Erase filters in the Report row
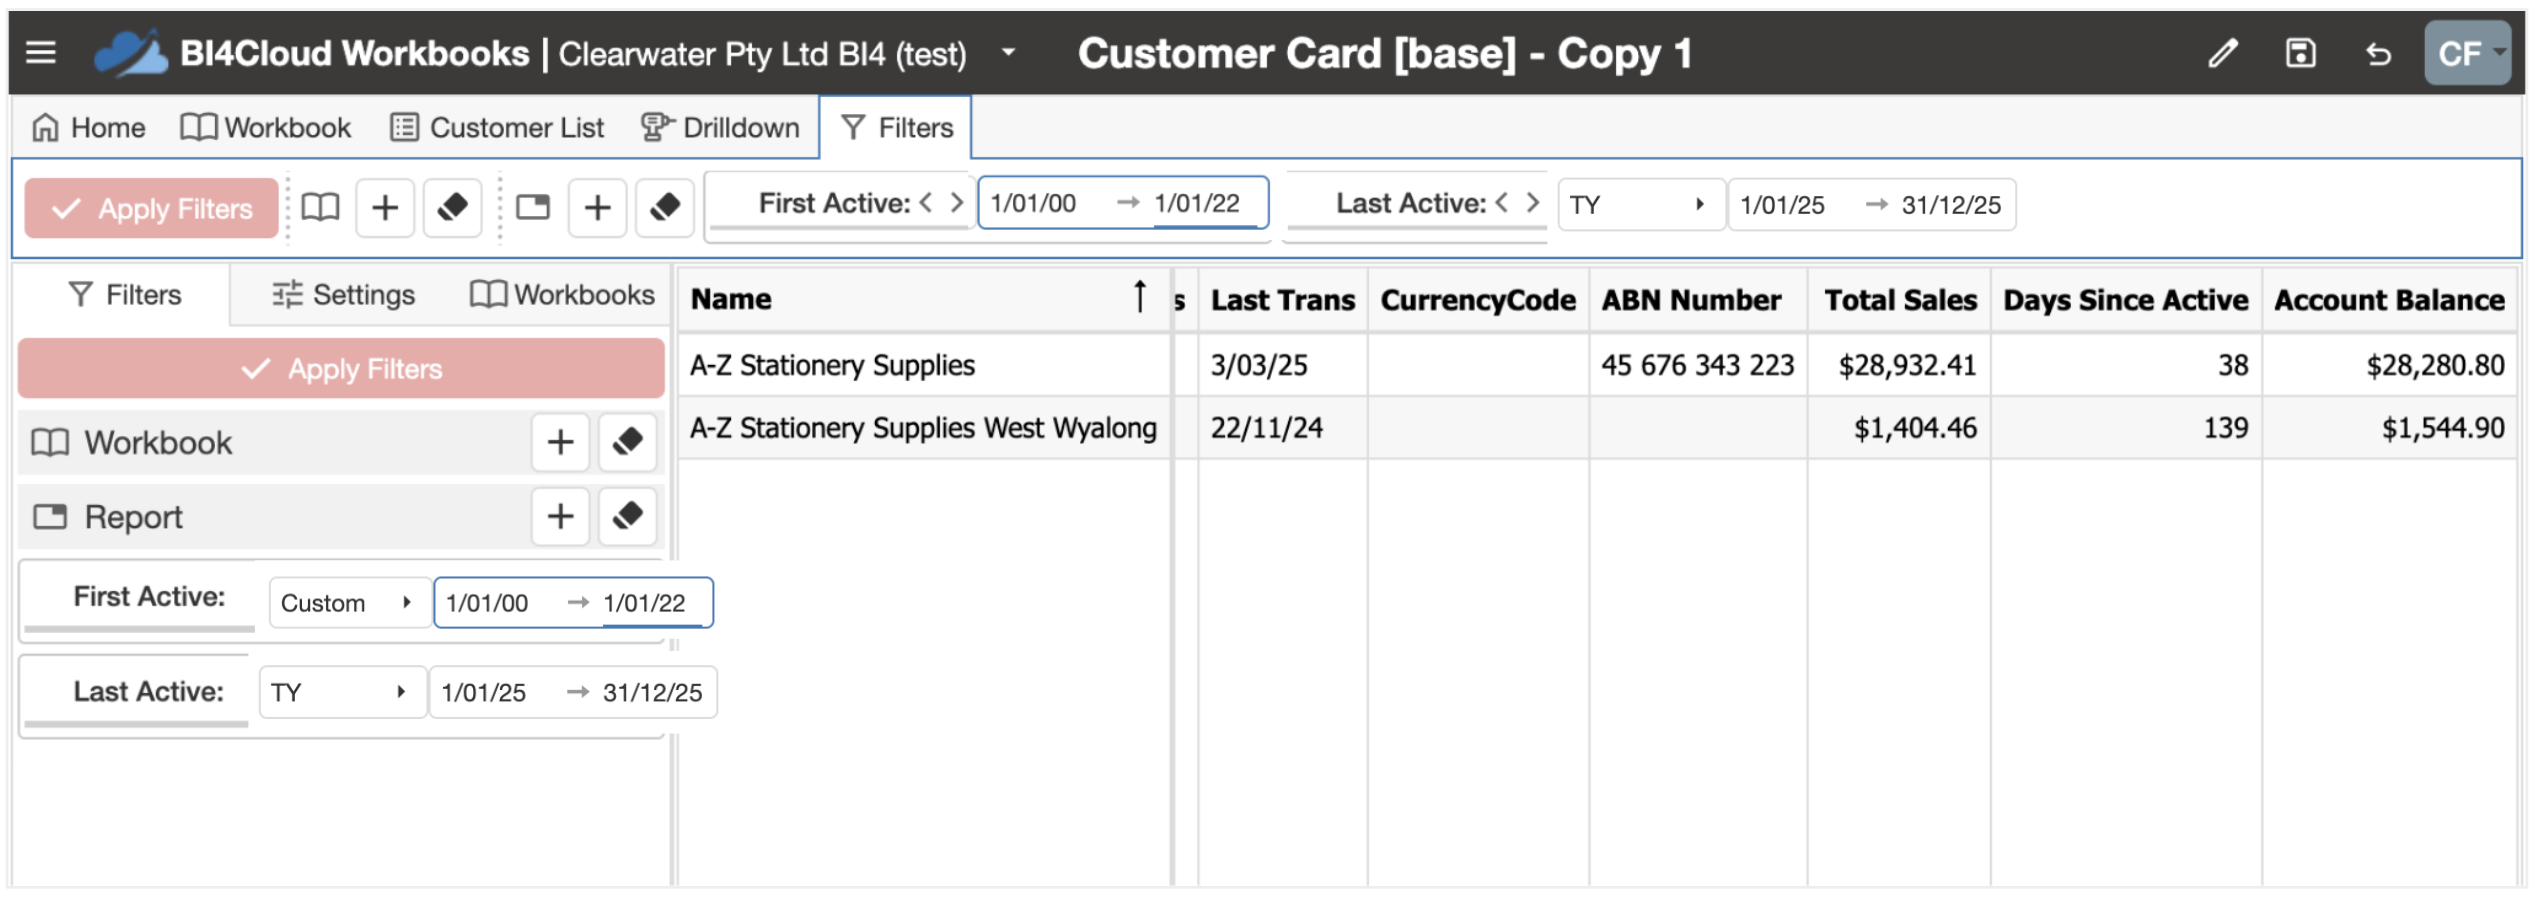 pyautogui.click(x=627, y=517)
